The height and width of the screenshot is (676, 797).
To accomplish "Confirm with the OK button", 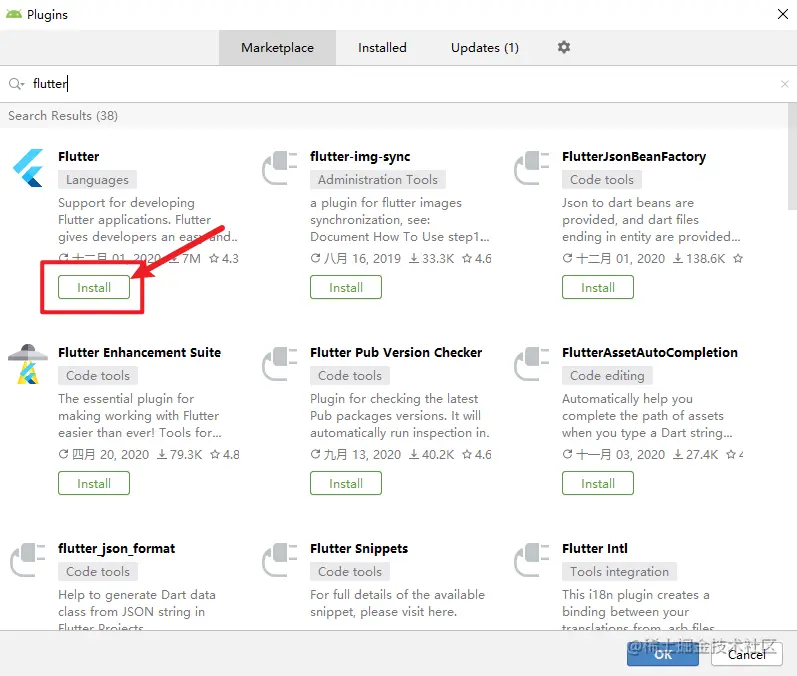I will [x=663, y=654].
